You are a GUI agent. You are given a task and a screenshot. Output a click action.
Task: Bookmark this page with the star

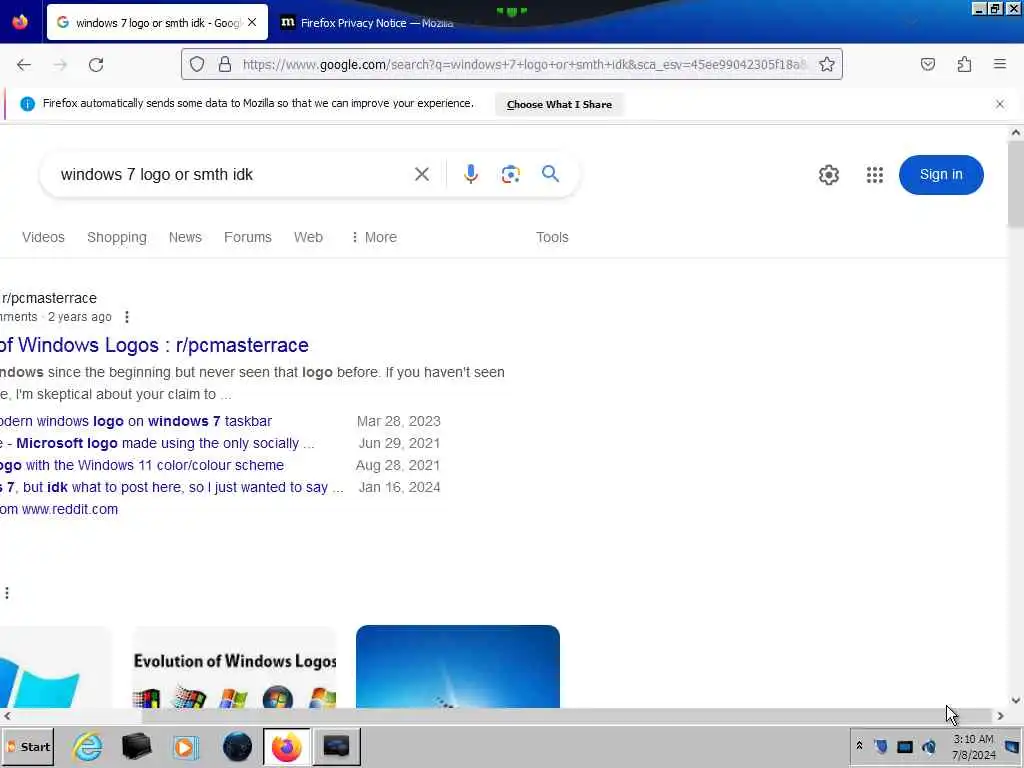click(x=827, y=64)
